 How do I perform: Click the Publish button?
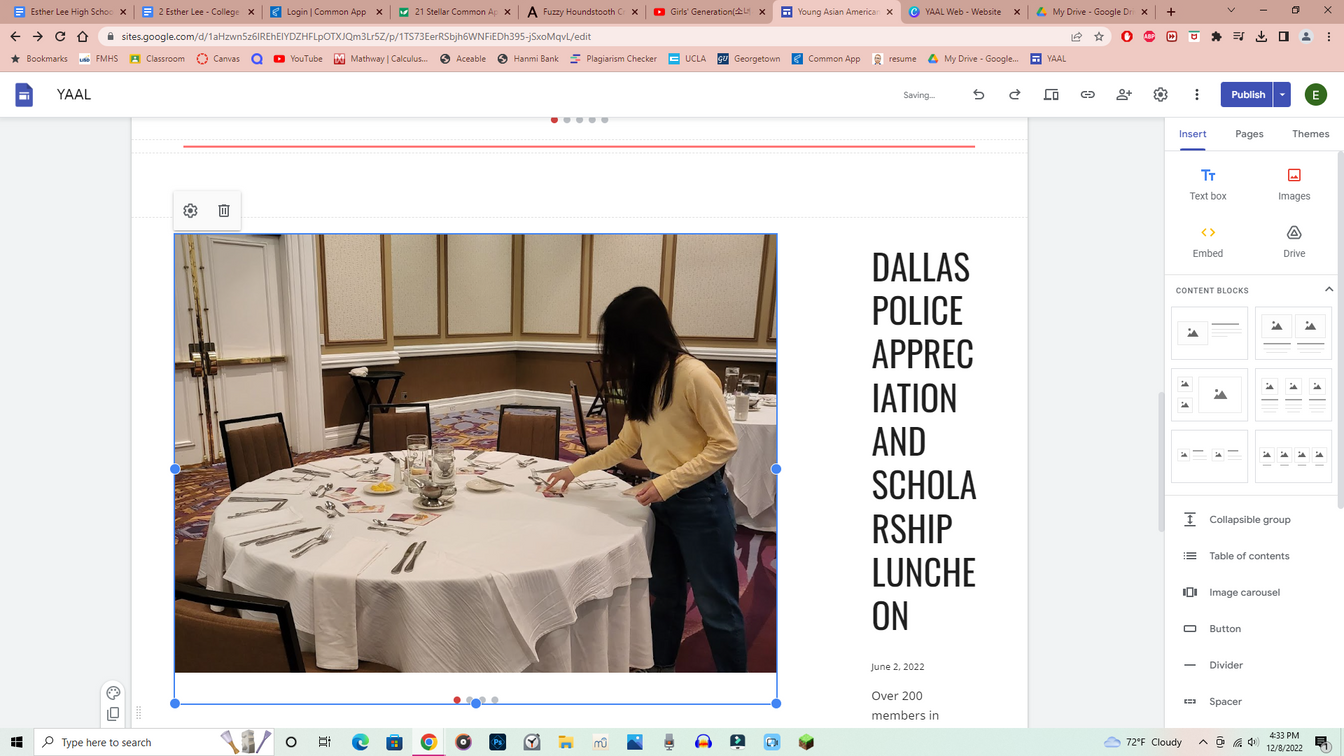pyautogui.click(x=1247, y=95)
